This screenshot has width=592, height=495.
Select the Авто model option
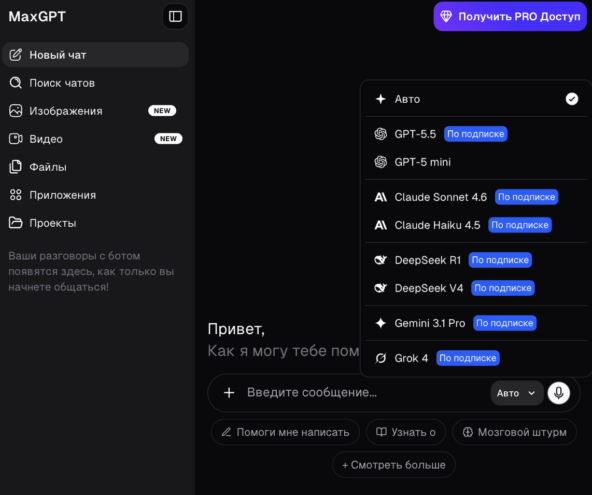click(476, 99)
